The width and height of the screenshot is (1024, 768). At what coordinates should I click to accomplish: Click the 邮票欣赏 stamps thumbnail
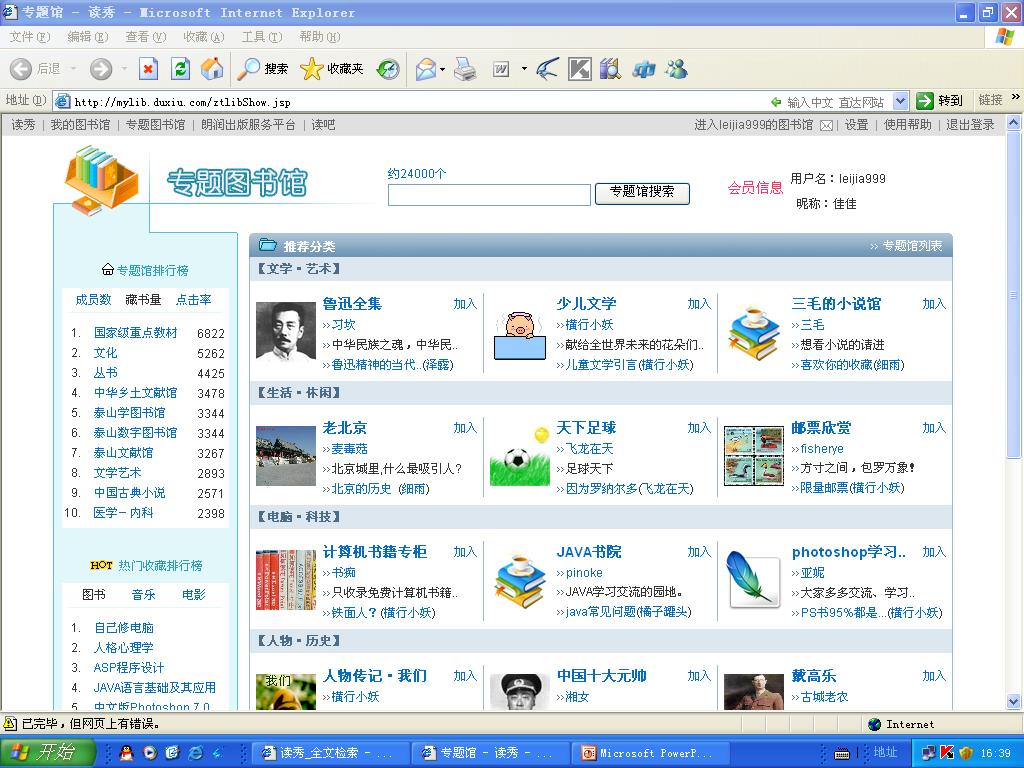coord(754,456)
